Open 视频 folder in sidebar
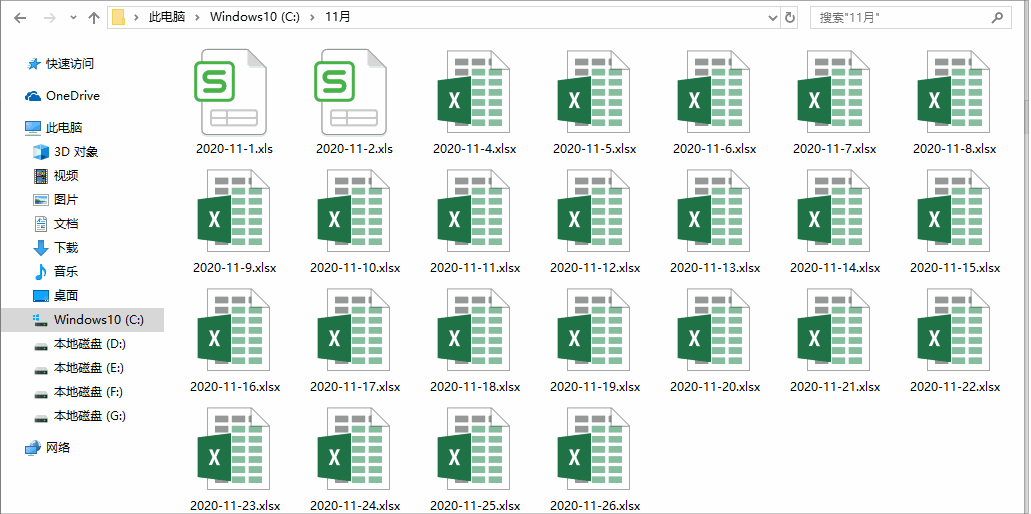This screenshot has width=1031, height=514. point(56,176)
